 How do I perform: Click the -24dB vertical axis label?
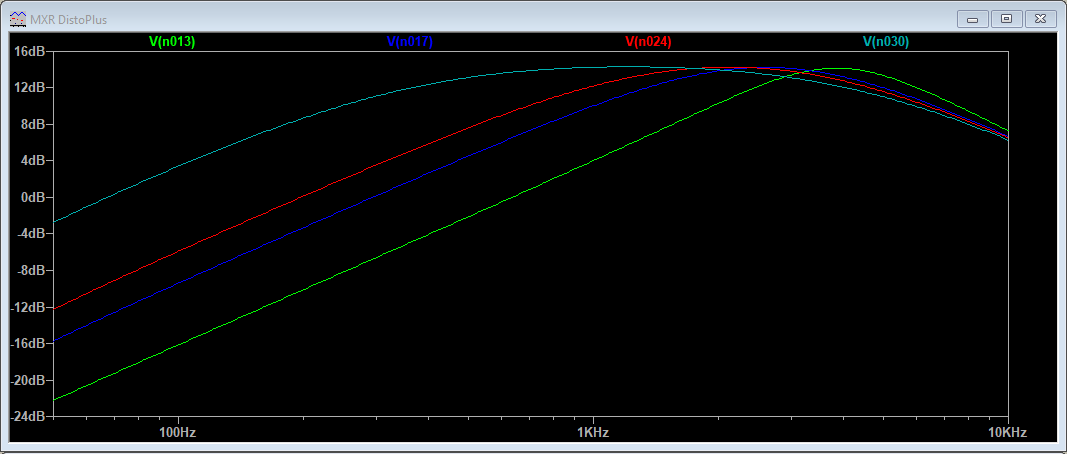pyautogui.click(x=28, y=416)
